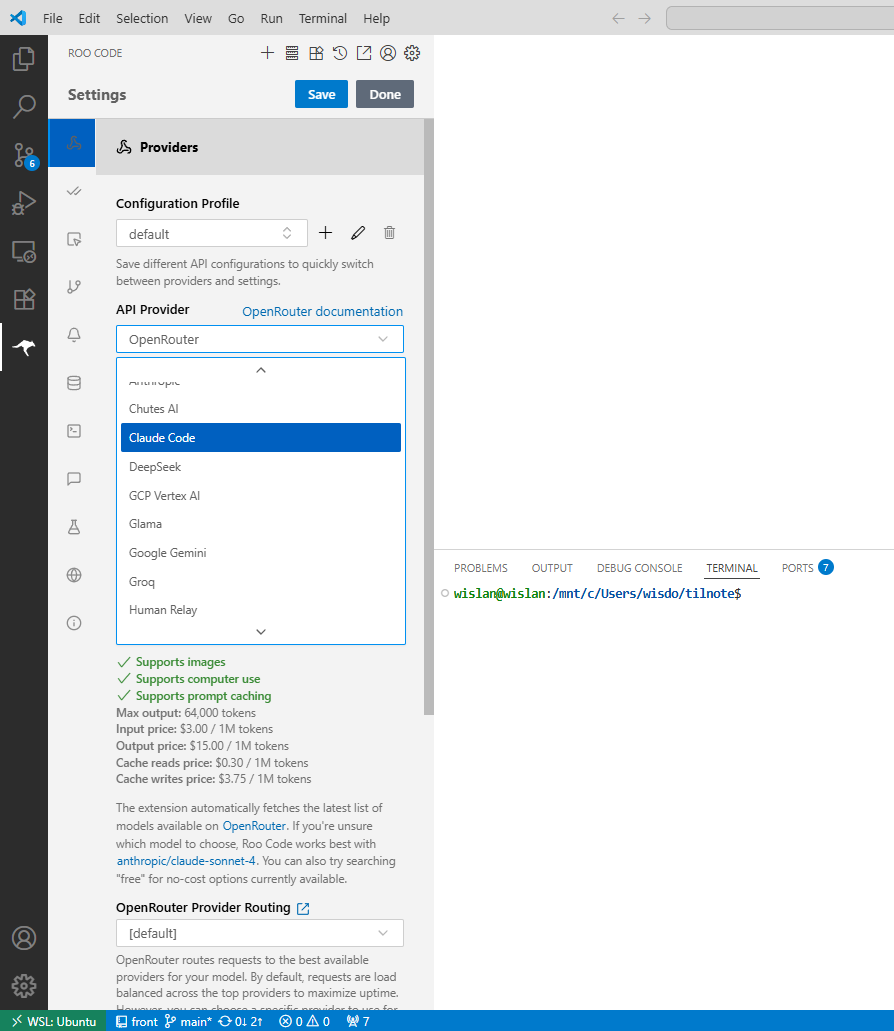Open the Extensions view in activity bar
Screen dimensions: 894x1031
tap(24, 299)
